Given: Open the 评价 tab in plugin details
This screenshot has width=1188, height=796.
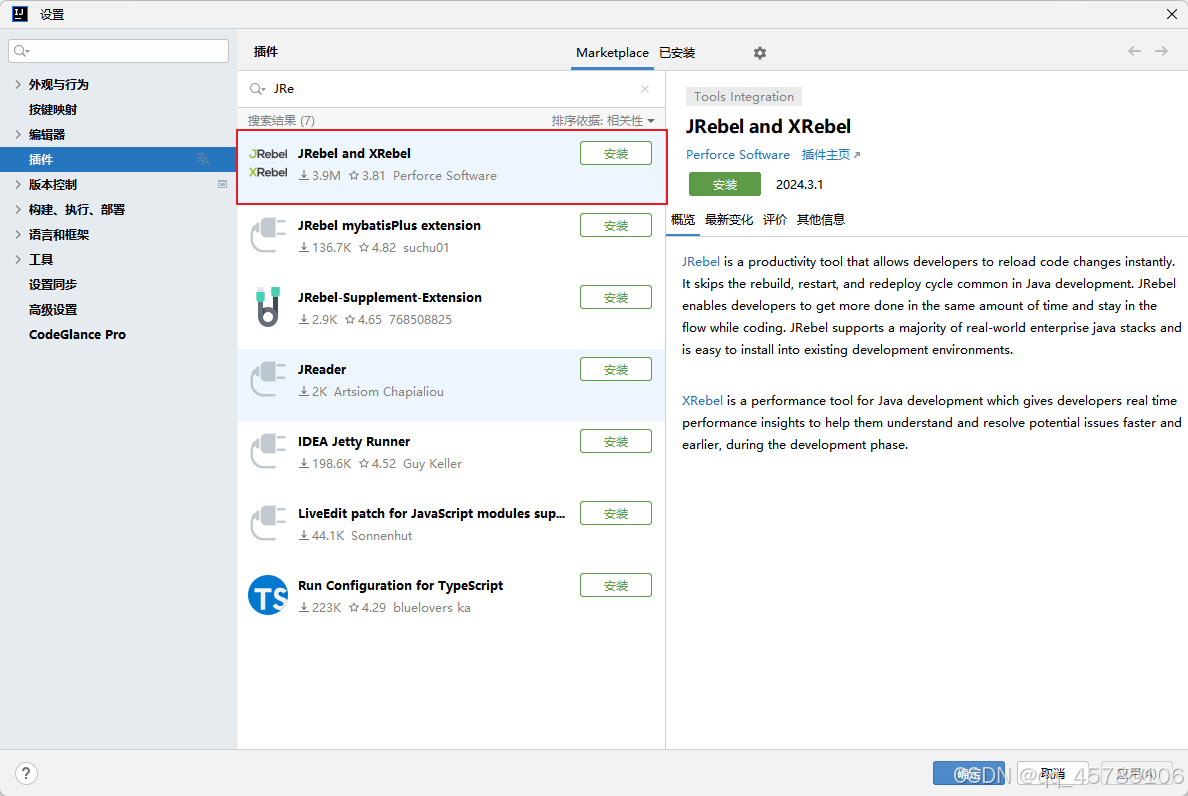Looking at the screenshot, I should click(774, 219).
